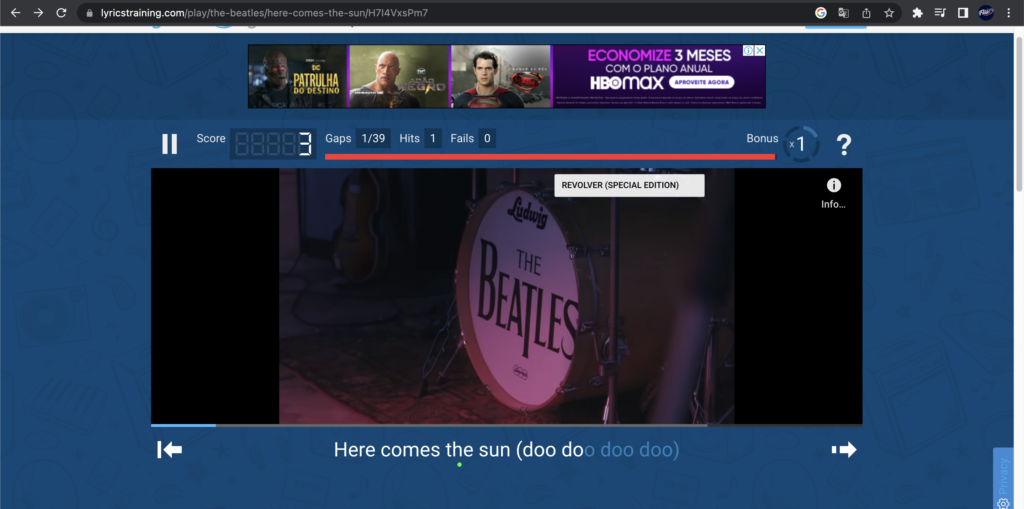Close the HBO Max ad

760,50
